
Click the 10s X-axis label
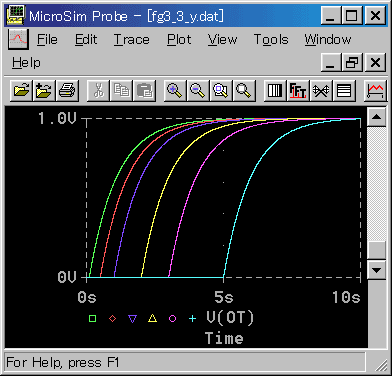346,297
